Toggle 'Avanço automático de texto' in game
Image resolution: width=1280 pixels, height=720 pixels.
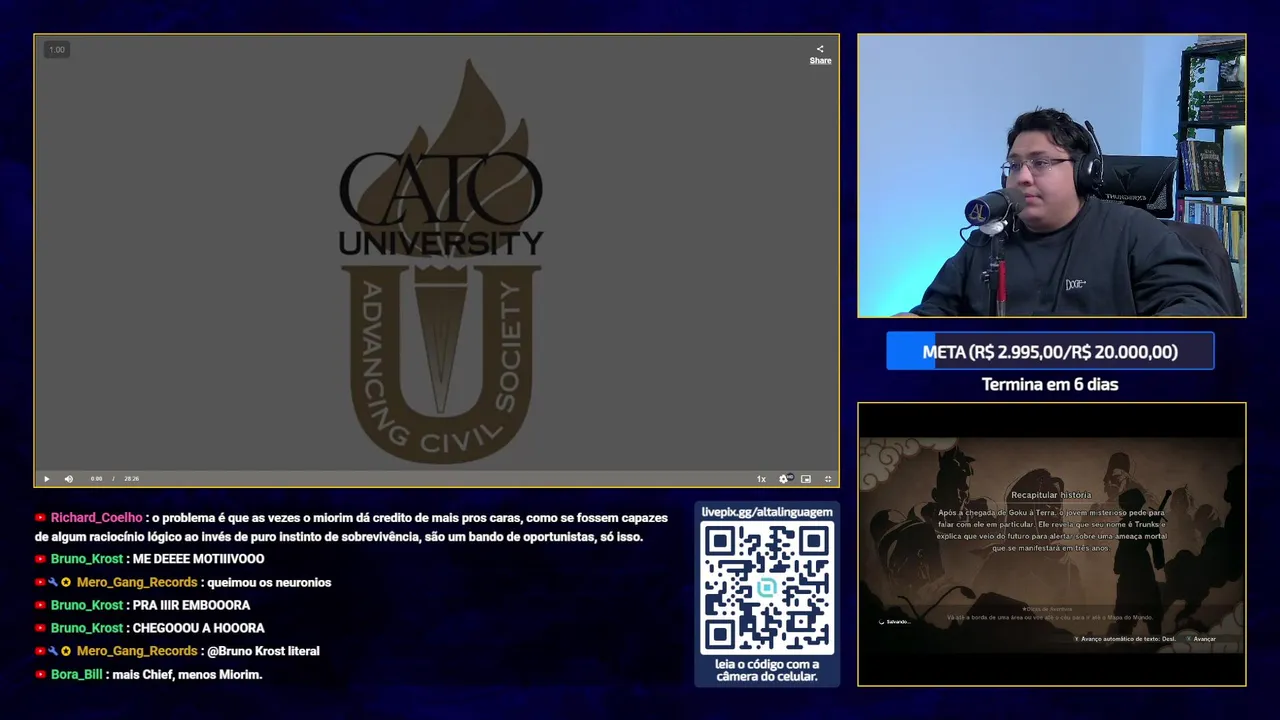pyautogui.click(x=1129, y=639)
